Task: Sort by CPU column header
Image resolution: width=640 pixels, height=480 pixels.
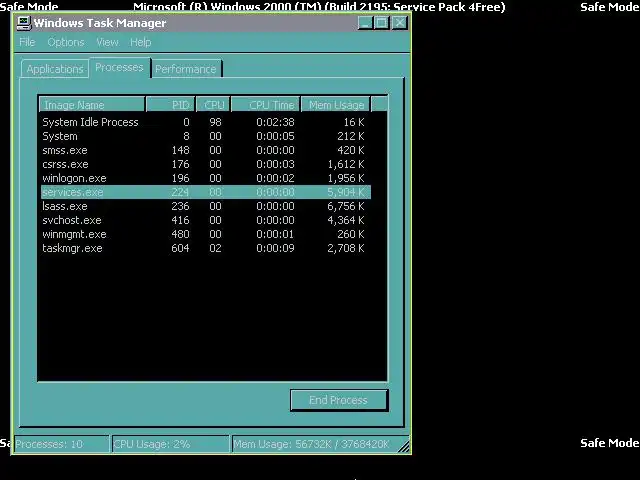Action: 213,104
